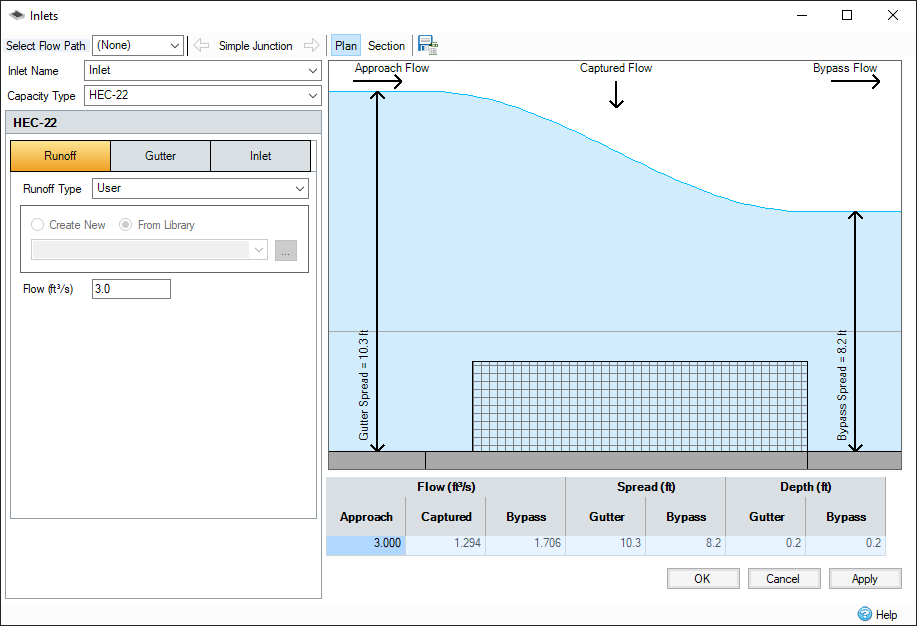Select the Approach flow cell 3.000
The width and height of the screenshot is (917, 626).
point(366,543)
